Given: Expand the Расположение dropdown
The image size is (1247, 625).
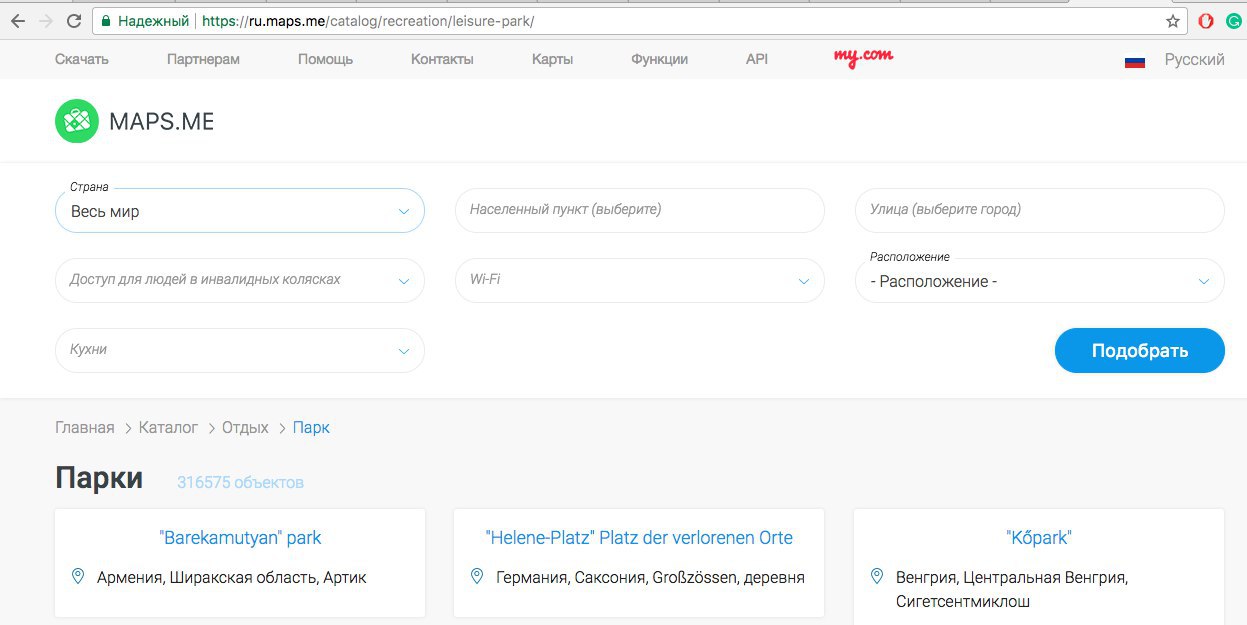Looking at the screenshot, I should pyautogui.click(x=1040, y=281).
